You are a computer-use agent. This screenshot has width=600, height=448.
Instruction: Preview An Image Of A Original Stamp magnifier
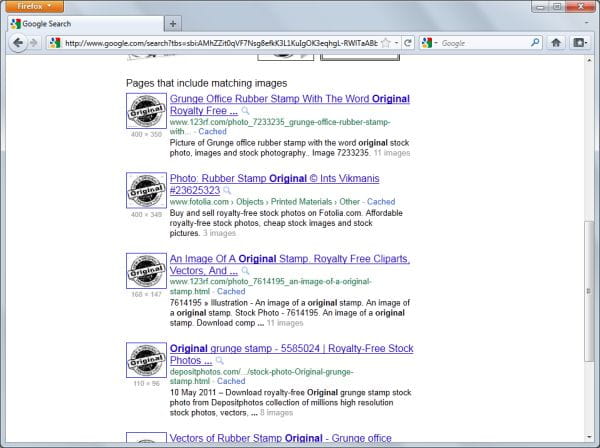[245, 271]
